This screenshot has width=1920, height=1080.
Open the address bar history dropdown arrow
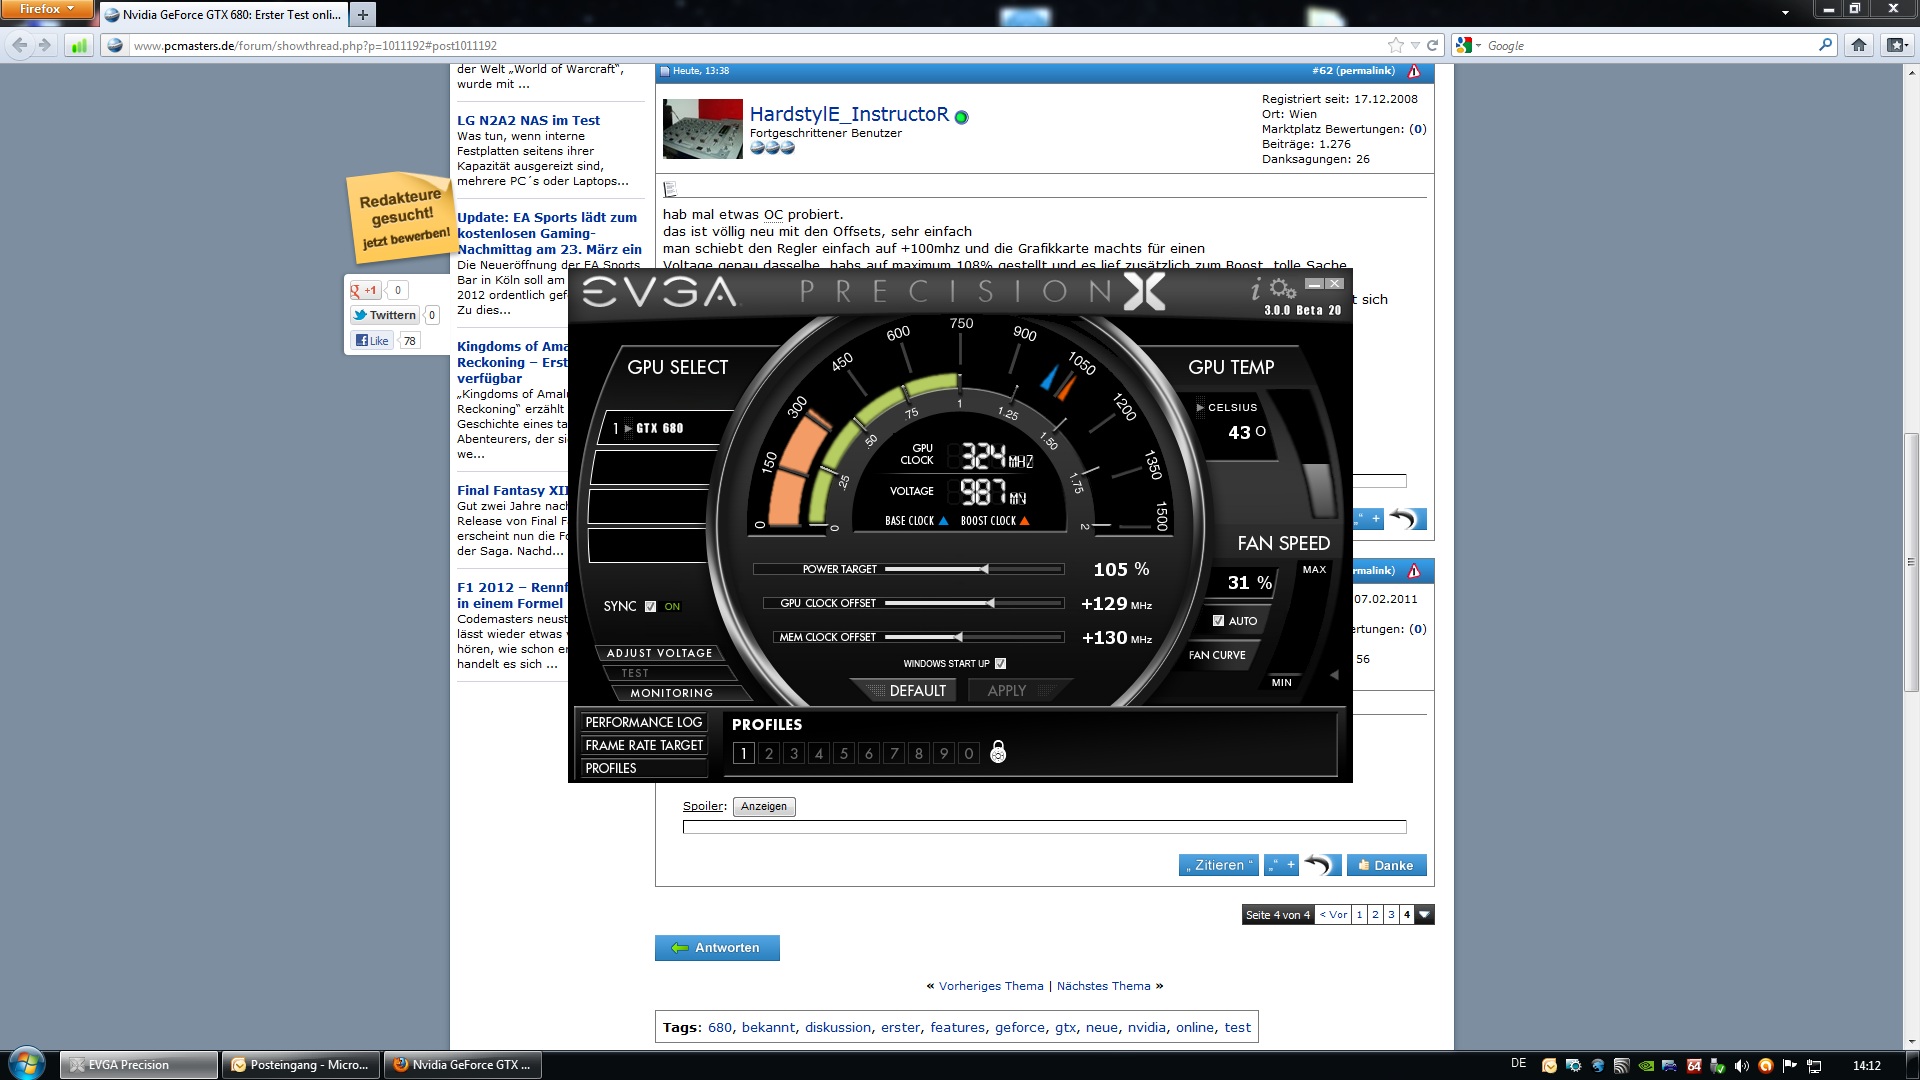[x=1414, y=46]
